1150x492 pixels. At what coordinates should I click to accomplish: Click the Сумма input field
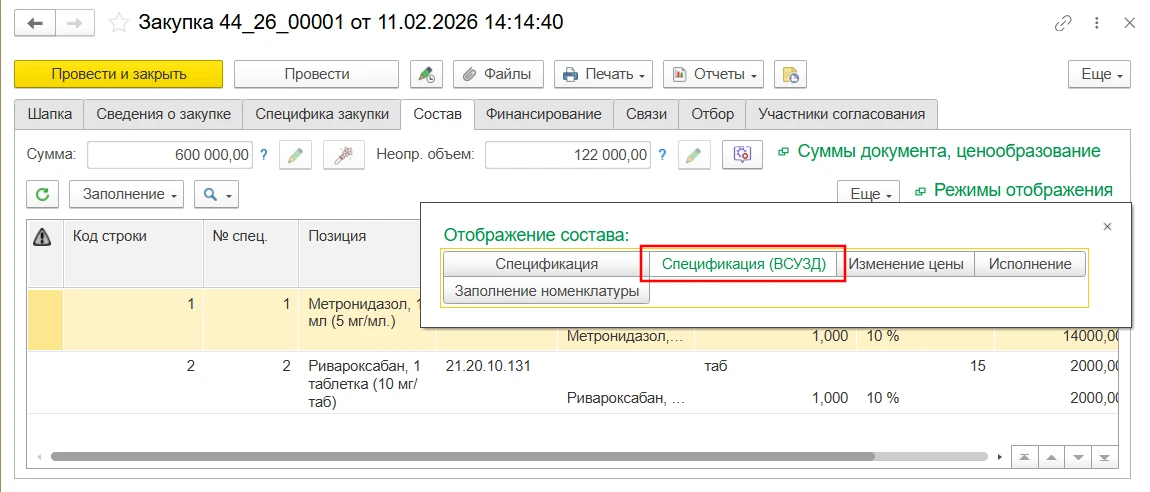pos(170,155)
